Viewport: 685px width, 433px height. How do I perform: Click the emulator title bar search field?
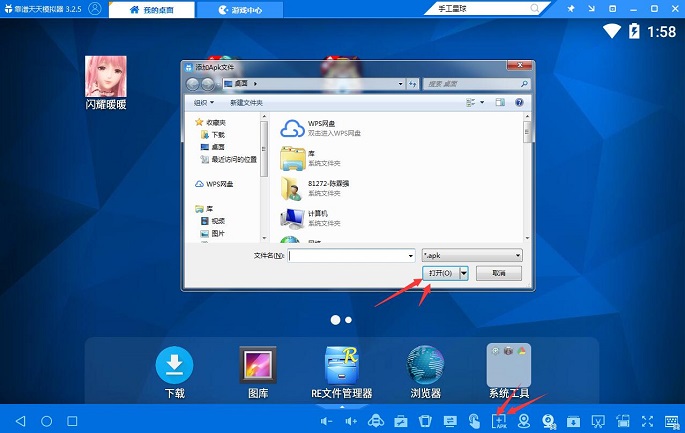483,8
